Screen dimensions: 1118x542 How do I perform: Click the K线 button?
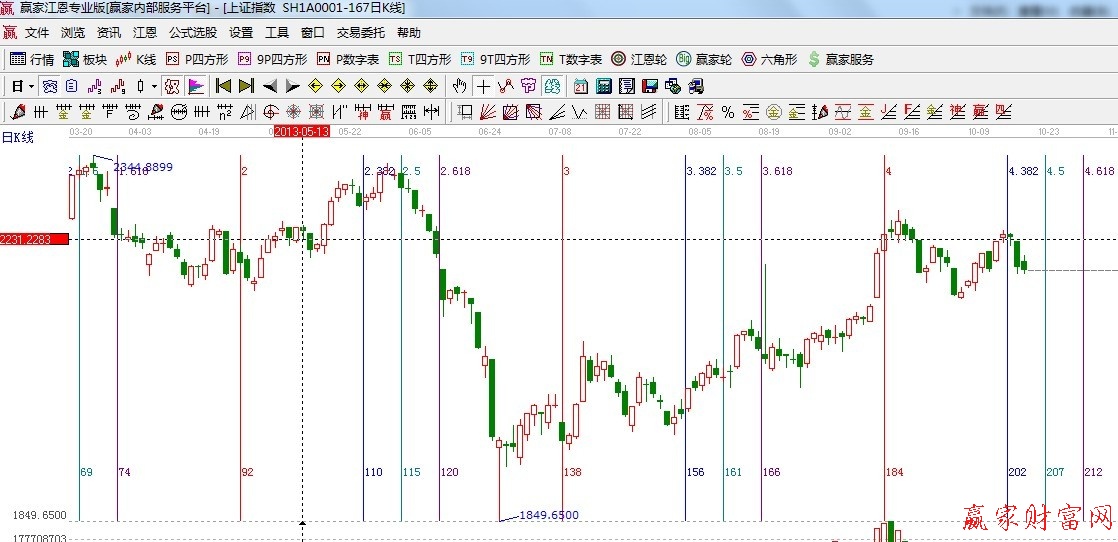(x=136, y=59)
